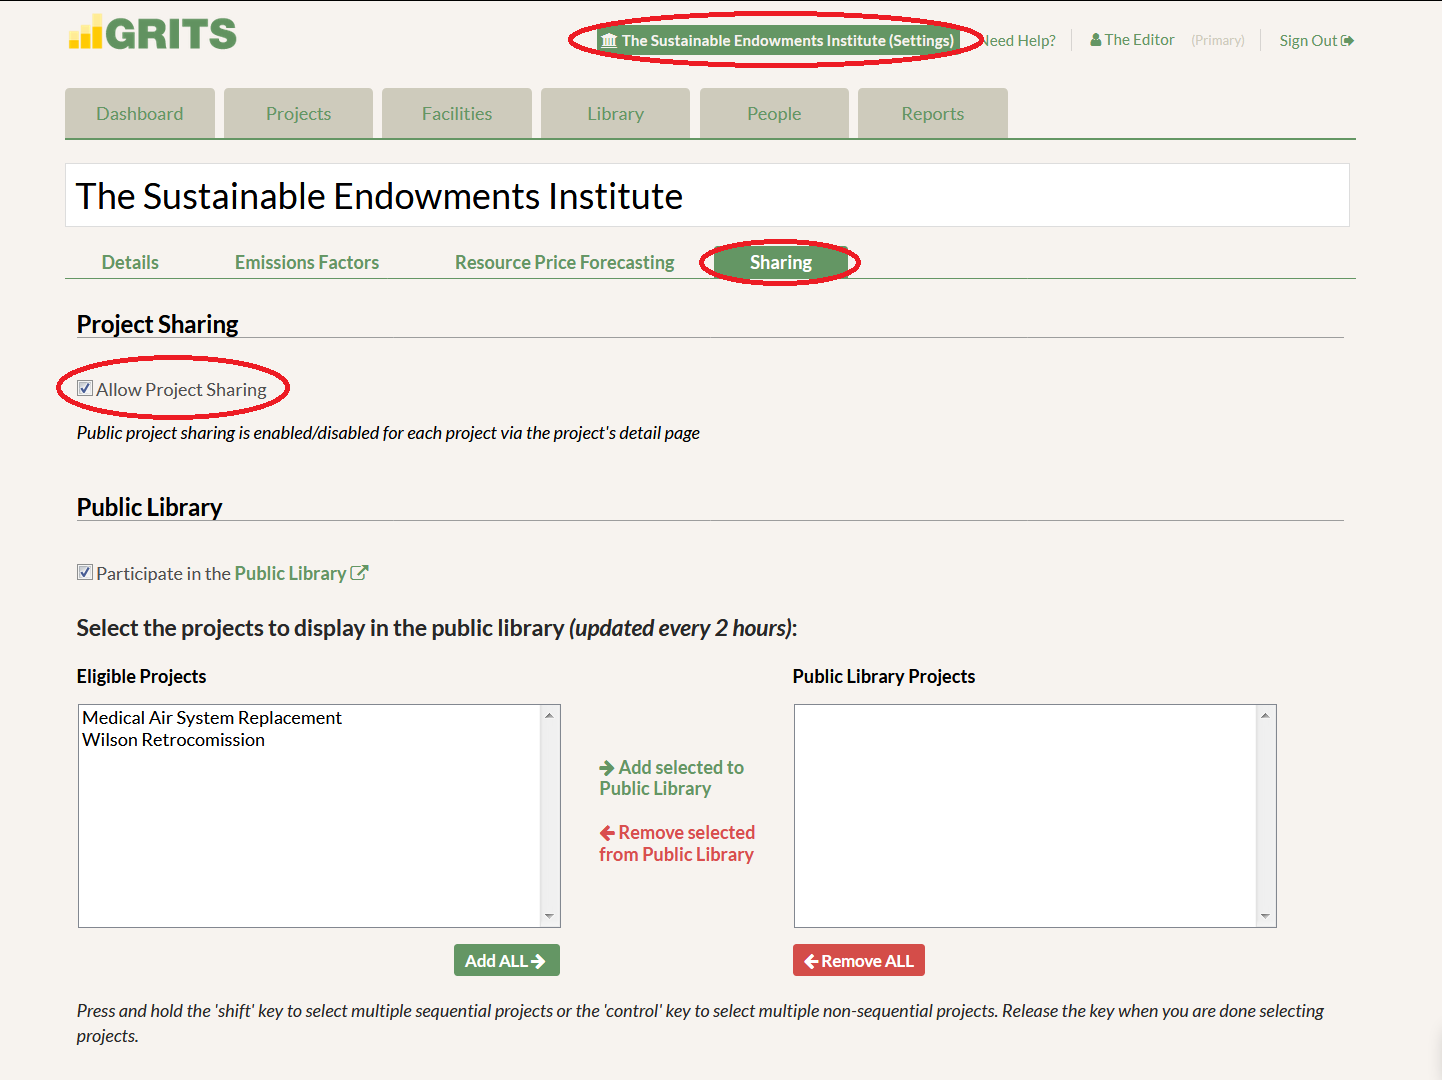Toggle Participate in the Public Library checkbox
Image resolution: width=1442 pixels, height=1081 pixels.
click(x=85, y=573)
